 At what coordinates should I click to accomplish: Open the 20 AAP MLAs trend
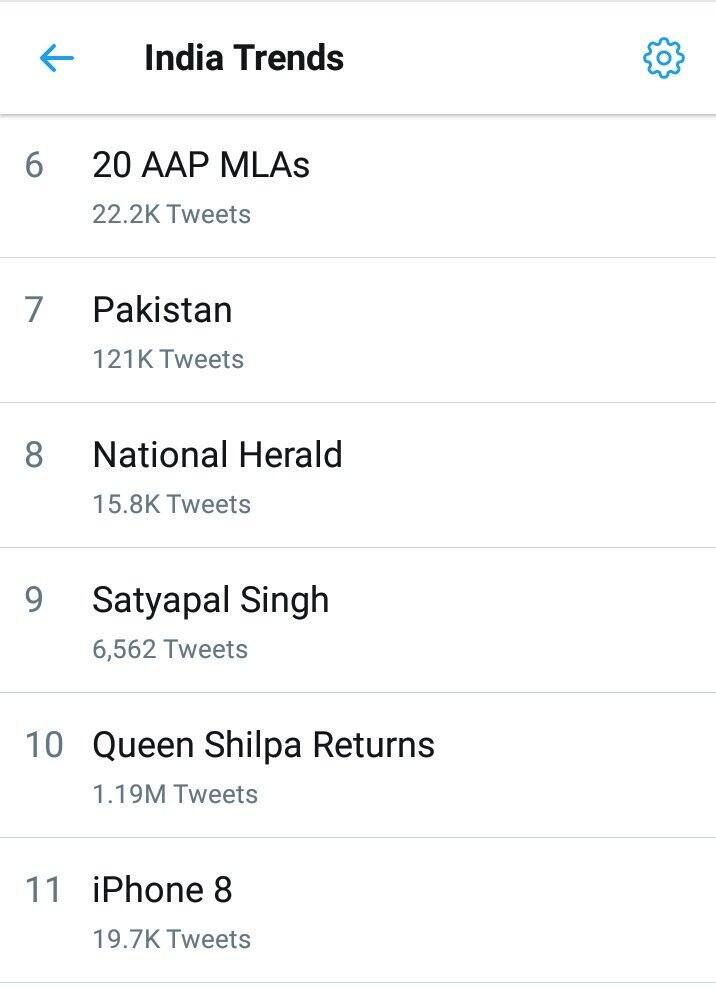pyautogui.click(x=199, y=165)
